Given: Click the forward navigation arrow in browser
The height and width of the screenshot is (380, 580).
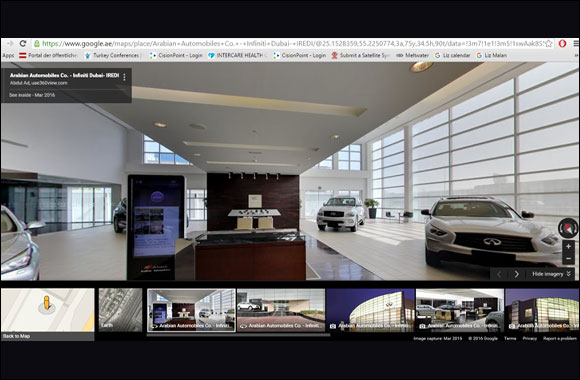Looking at the screenshot, I should coord(10,44).
